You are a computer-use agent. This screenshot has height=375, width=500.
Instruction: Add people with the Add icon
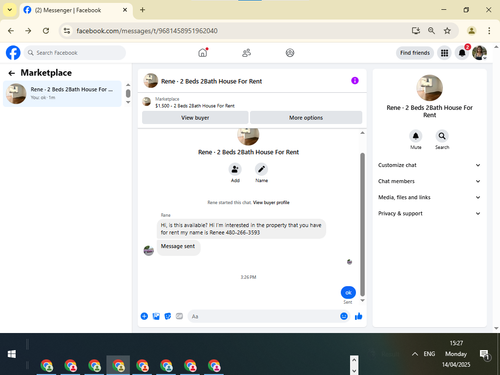click(235, 169)
